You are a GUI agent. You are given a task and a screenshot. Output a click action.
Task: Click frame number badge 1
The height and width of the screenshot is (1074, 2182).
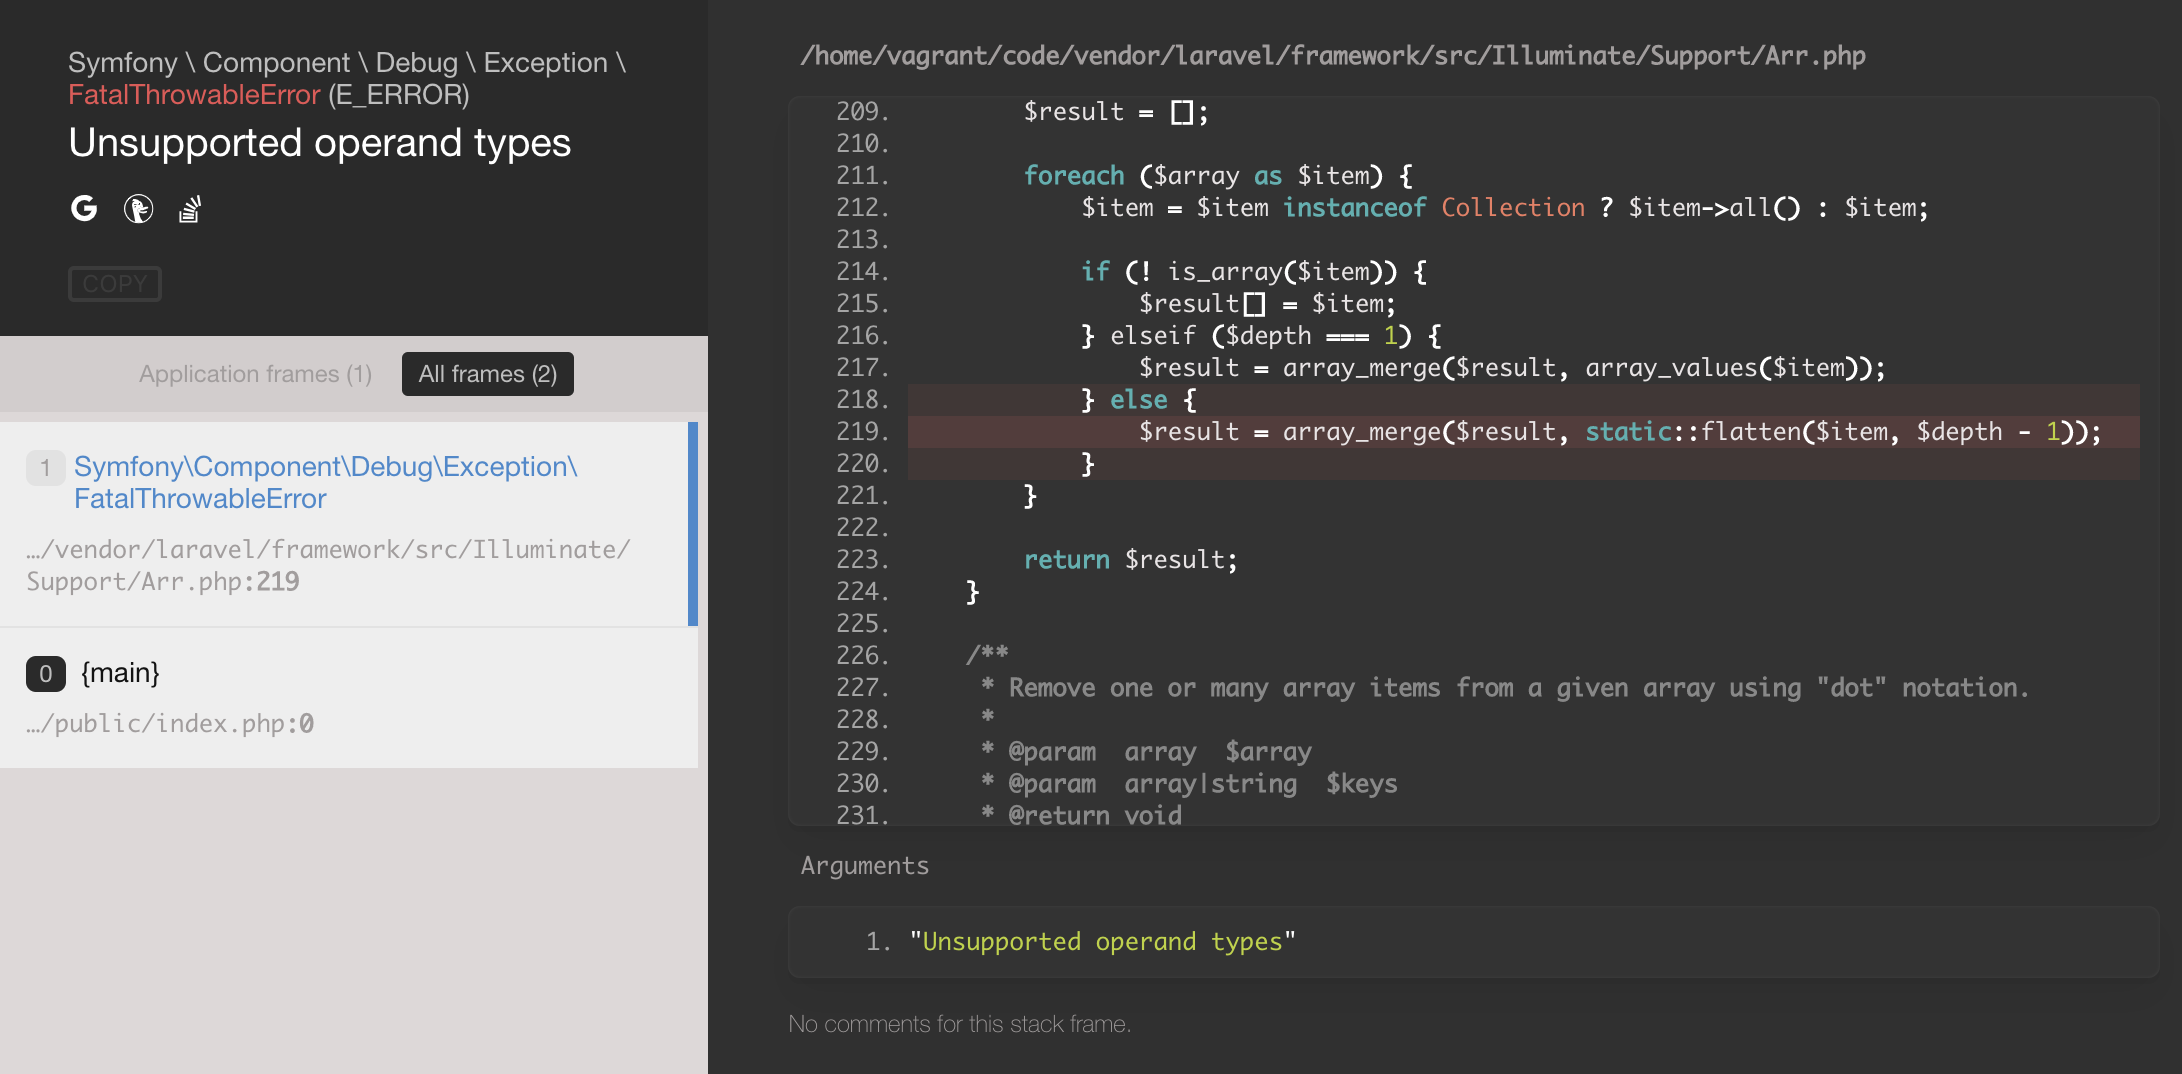pos(45,468)
